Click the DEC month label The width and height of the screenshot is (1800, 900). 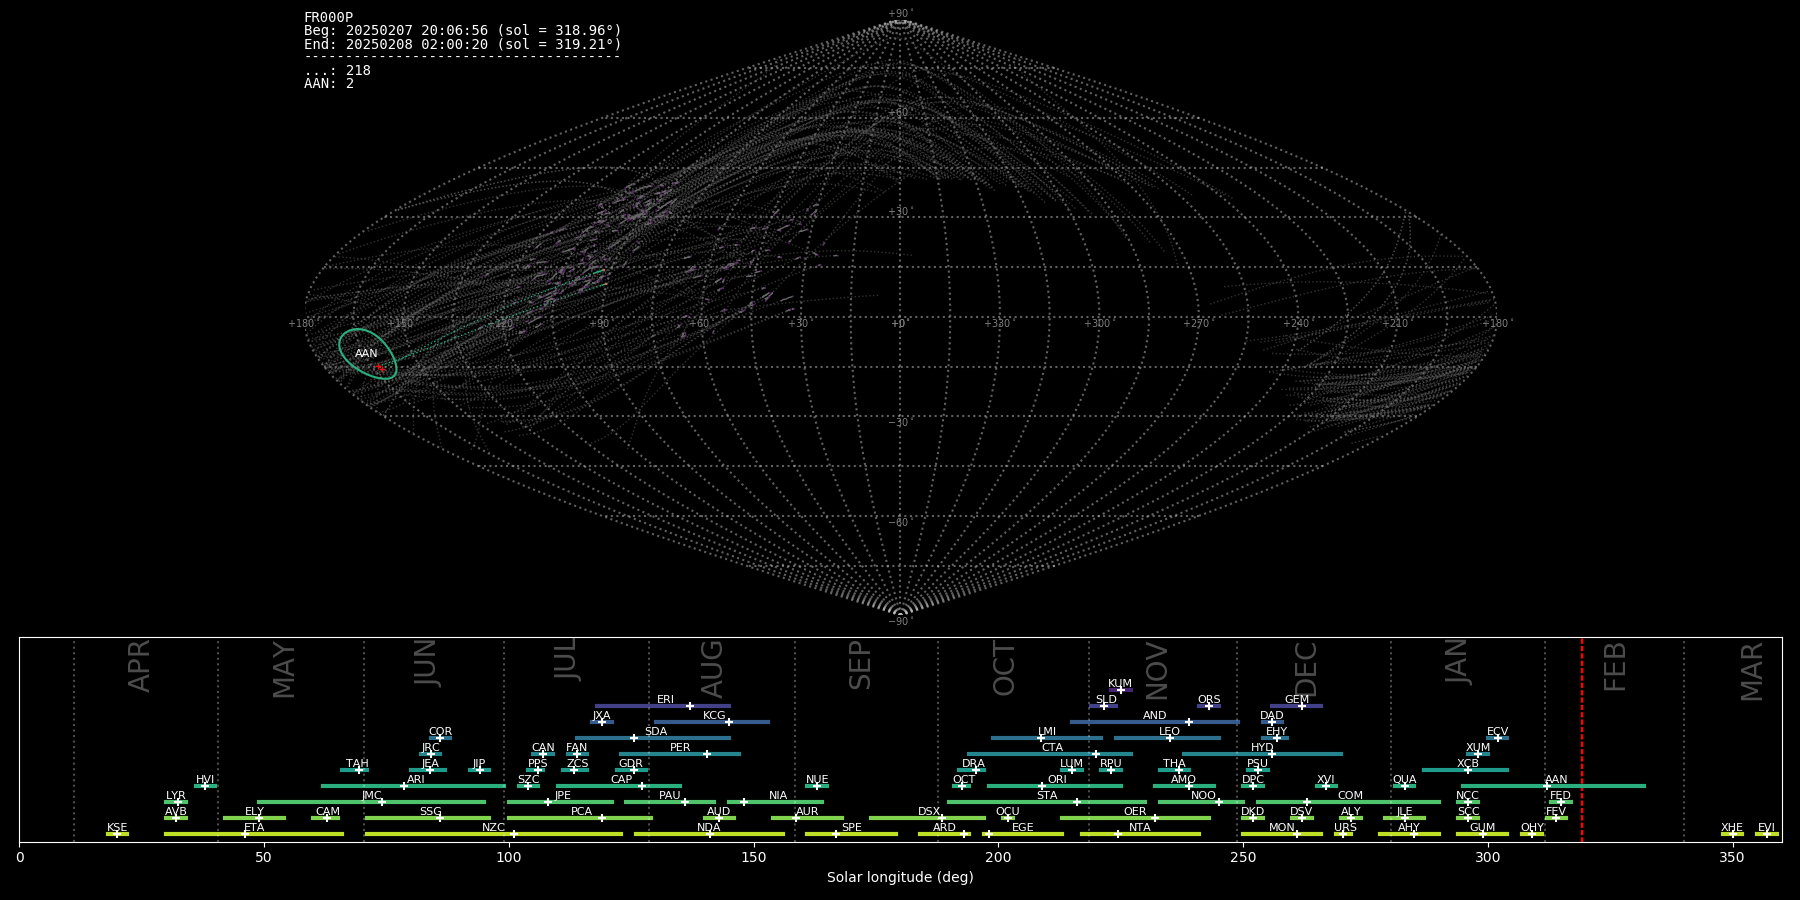point(1306,669)
